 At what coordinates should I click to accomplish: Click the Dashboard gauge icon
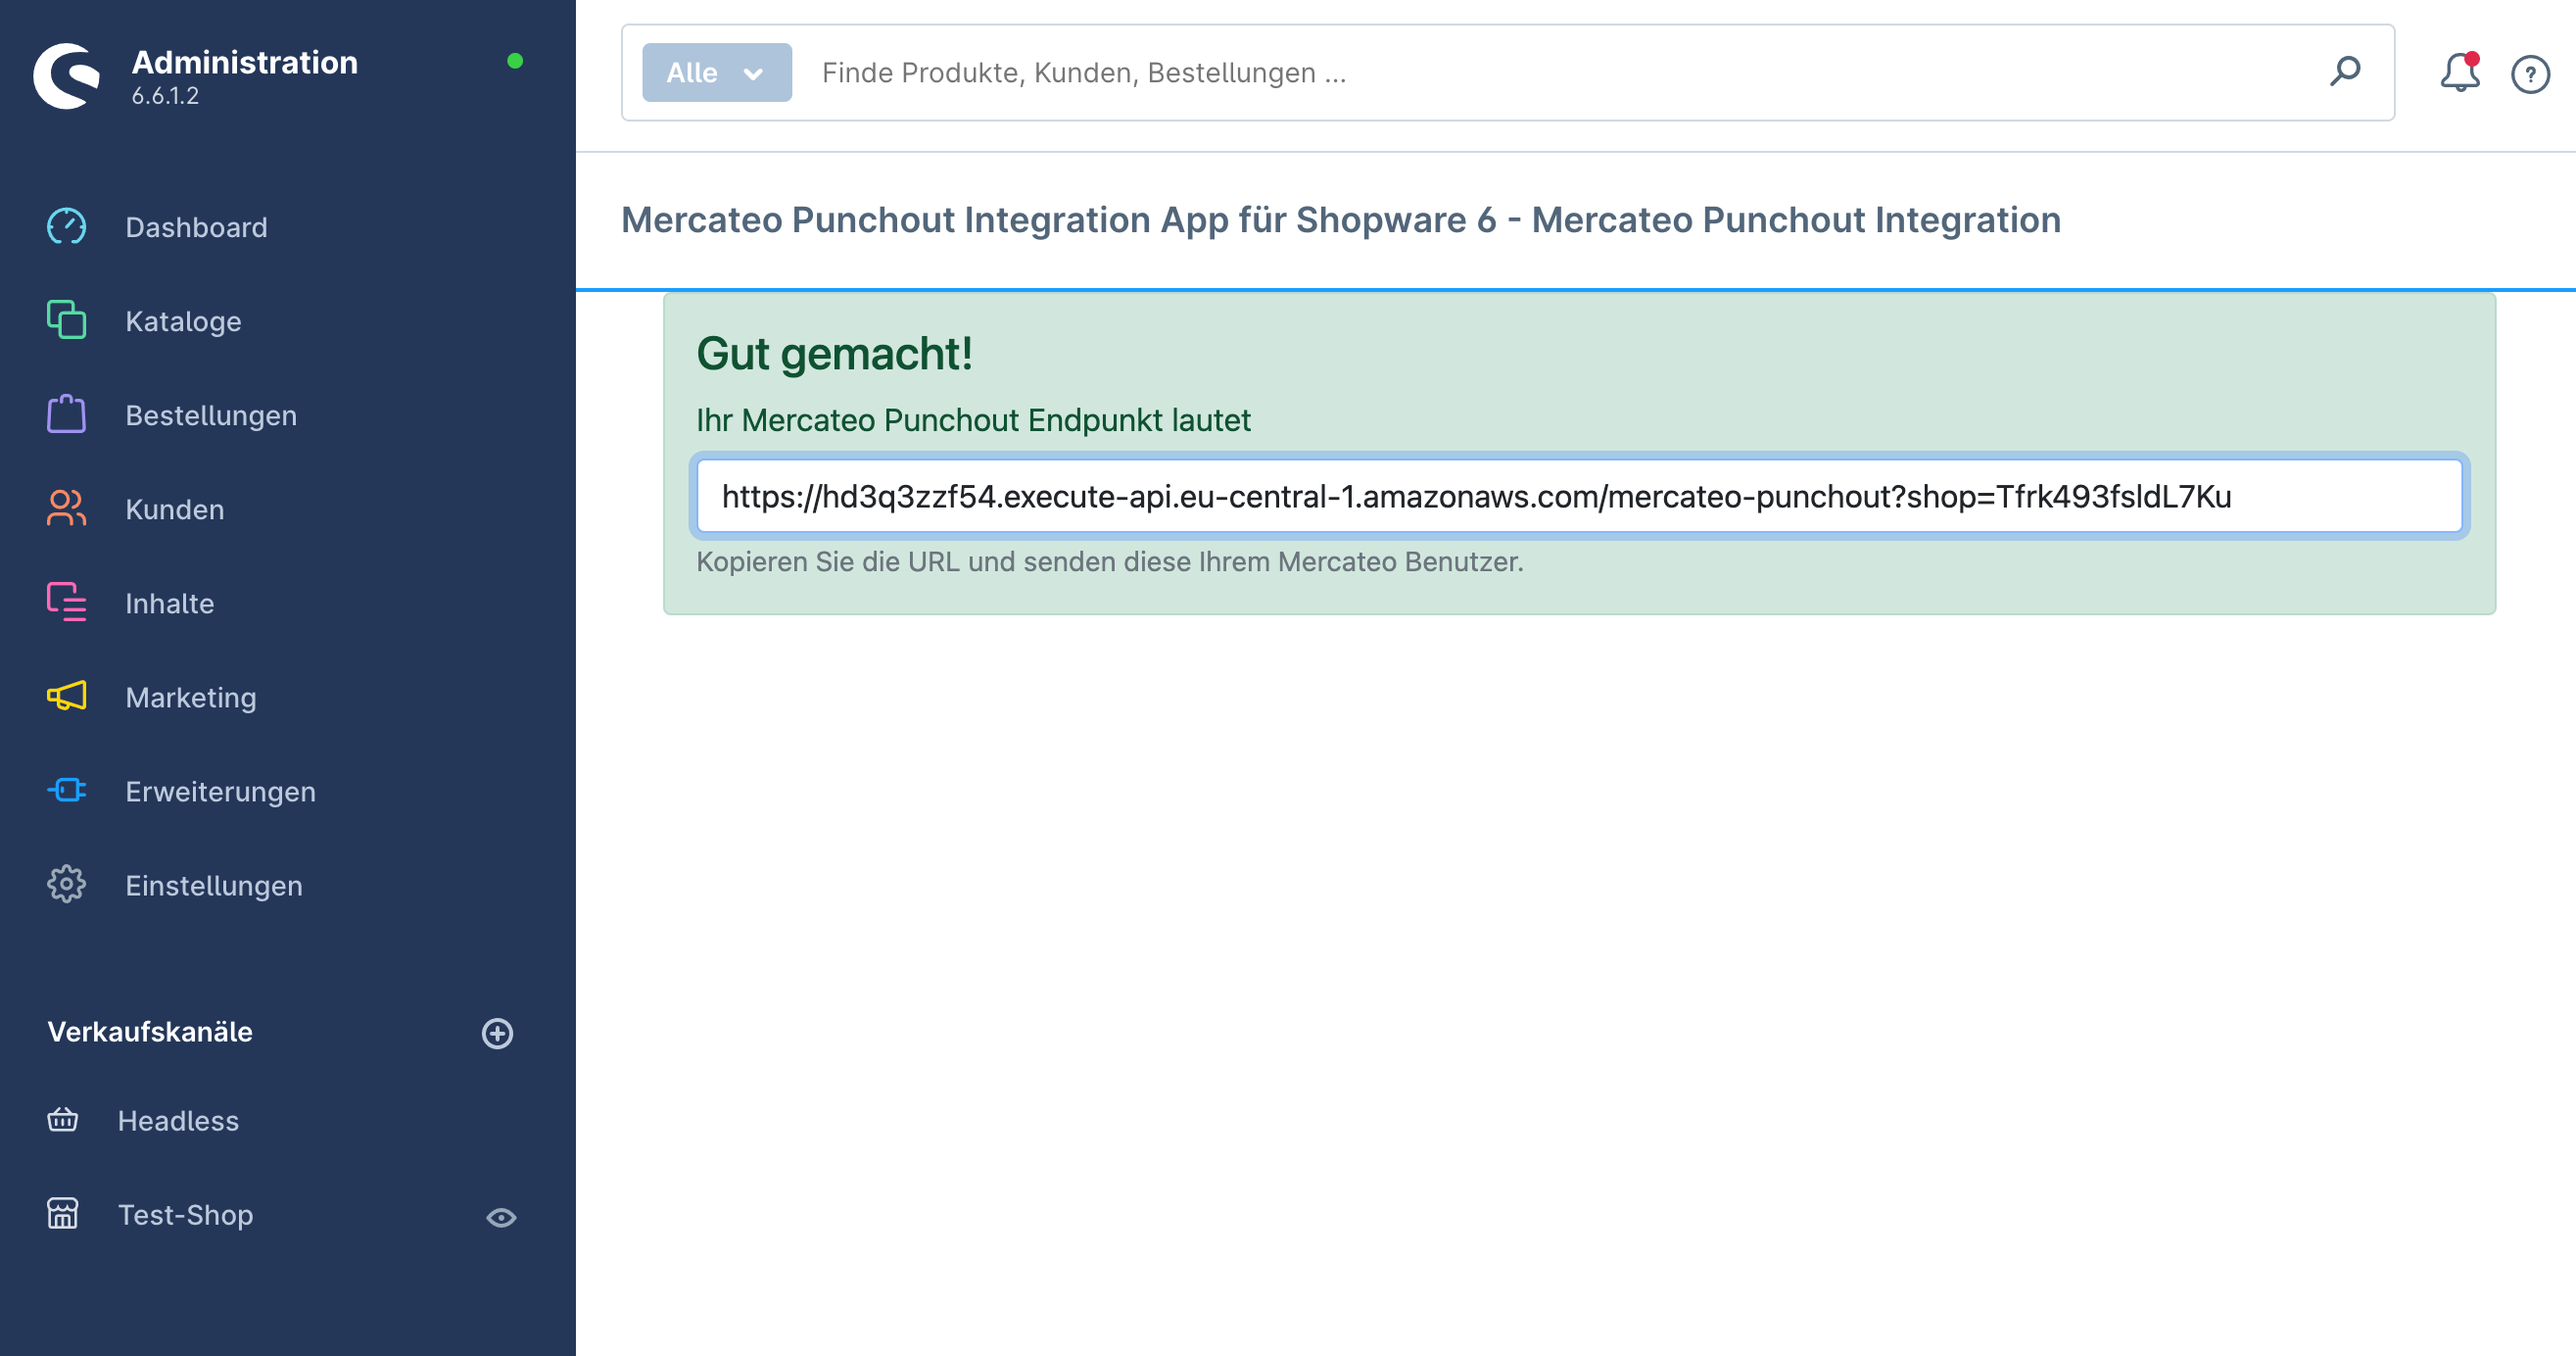pyautogui.click(x=66, y=227)
